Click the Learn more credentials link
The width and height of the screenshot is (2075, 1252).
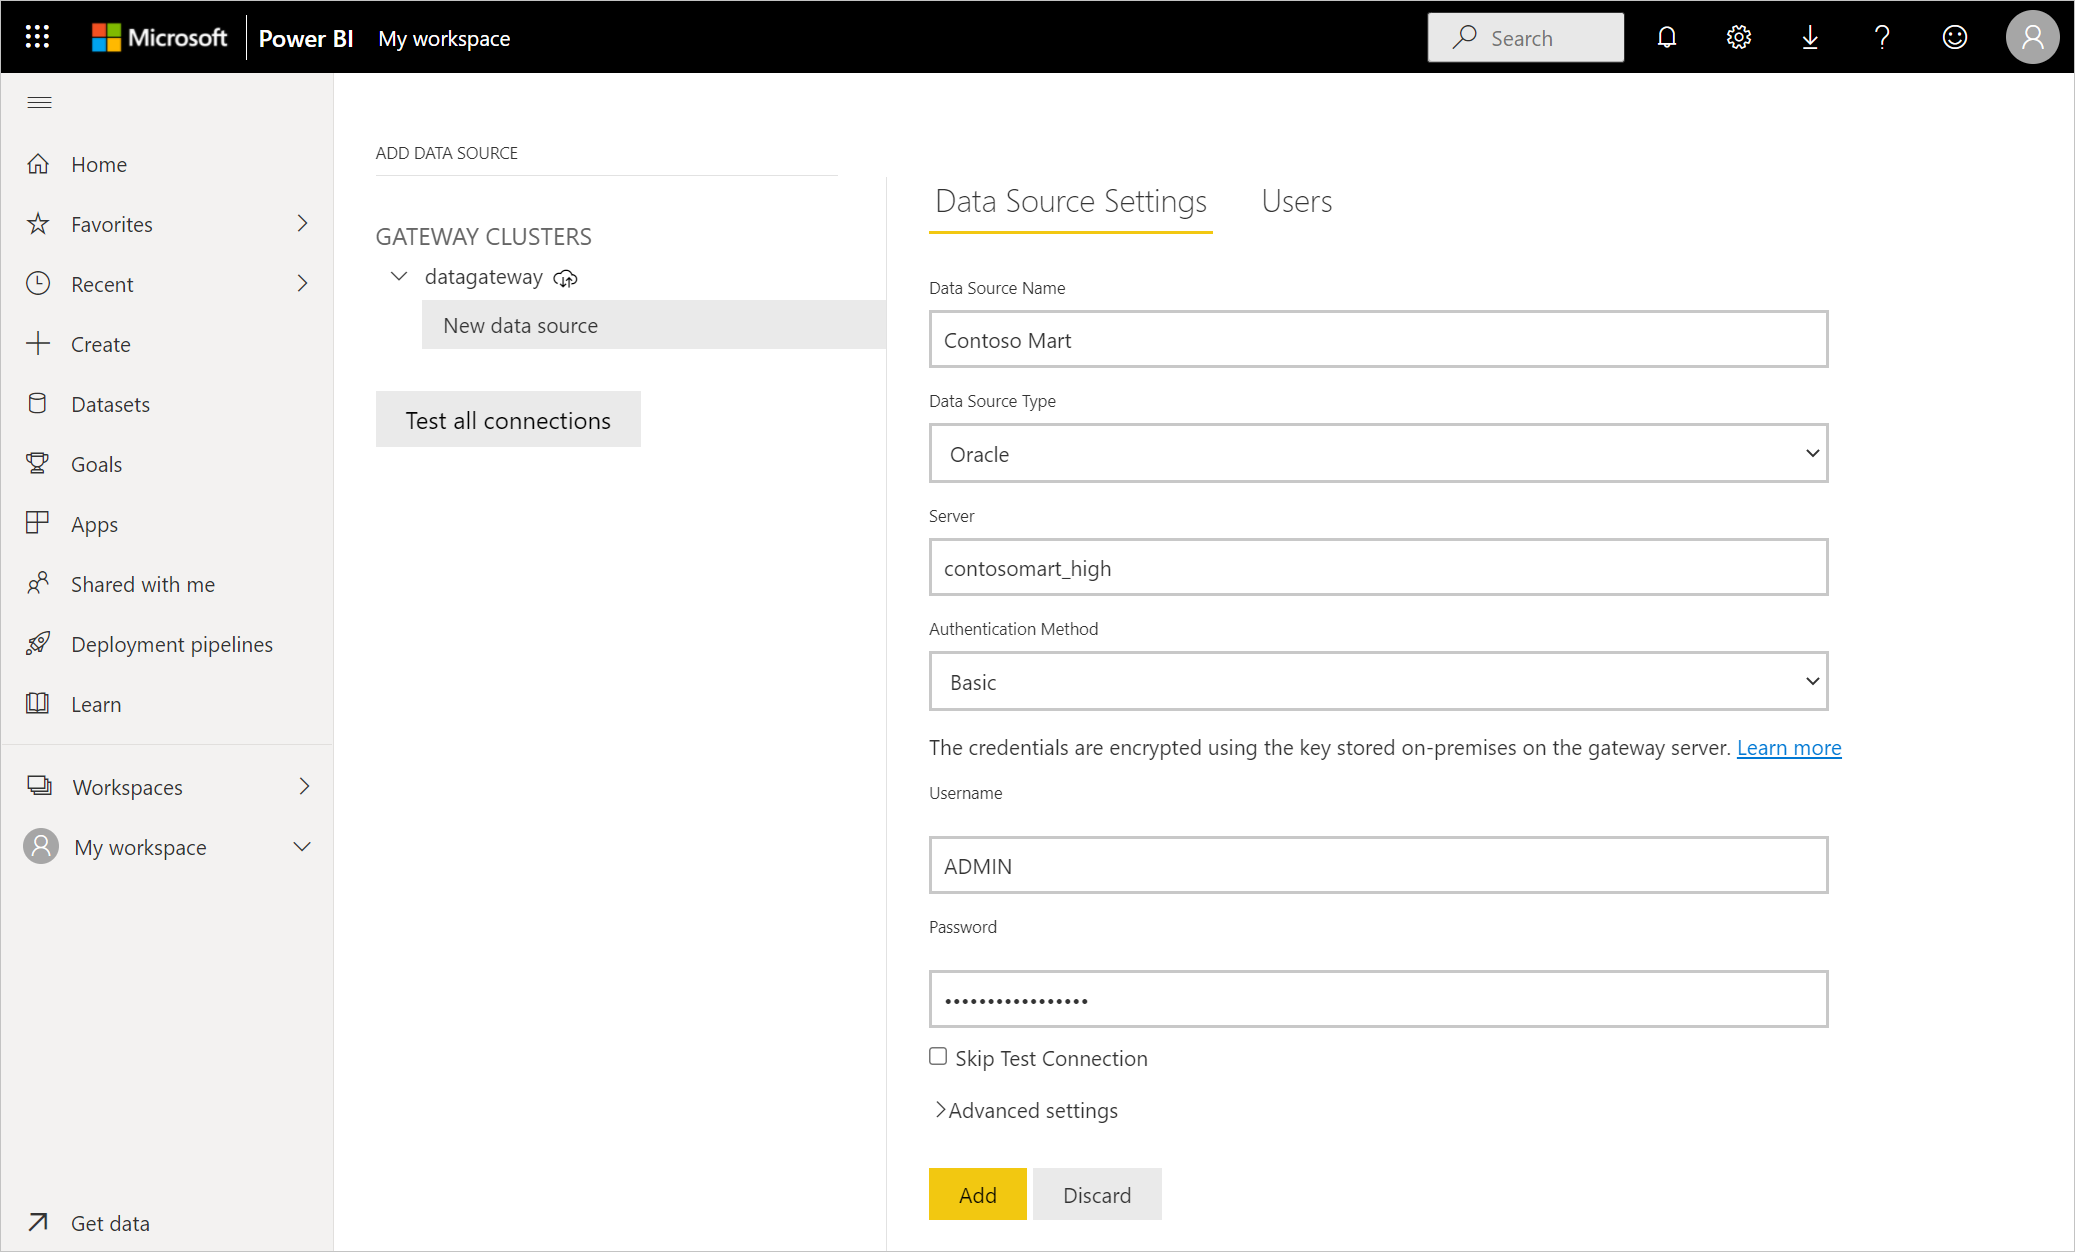coord(1789,747)
